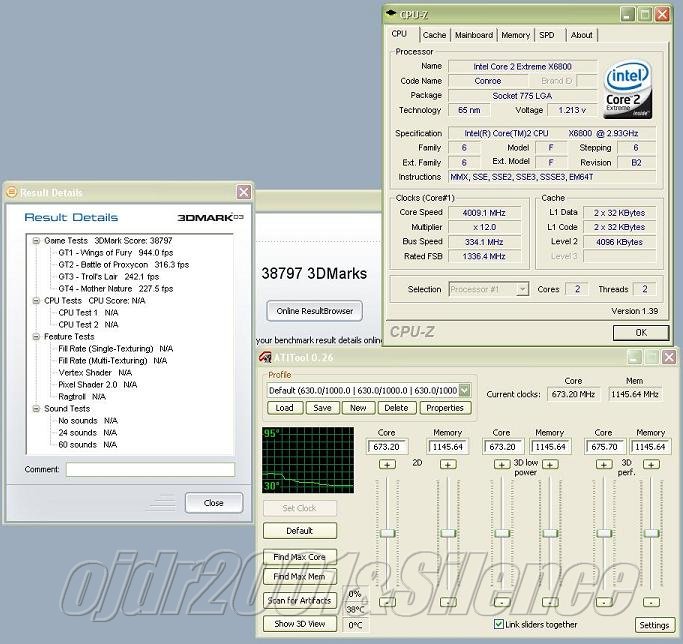Select GT1 - Wings of Fury result
Image resolution: width=683 pixels, height=644 pixels.
115,253
